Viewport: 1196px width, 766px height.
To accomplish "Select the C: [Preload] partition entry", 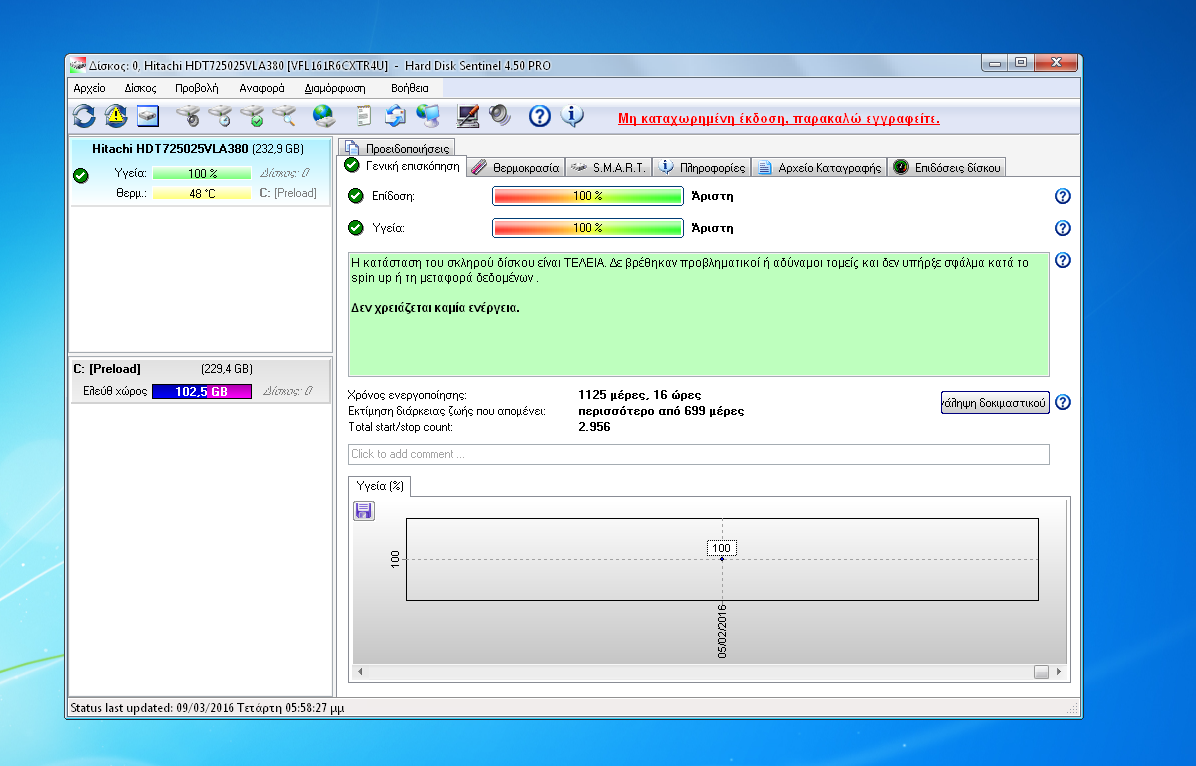I will [201, 380].
